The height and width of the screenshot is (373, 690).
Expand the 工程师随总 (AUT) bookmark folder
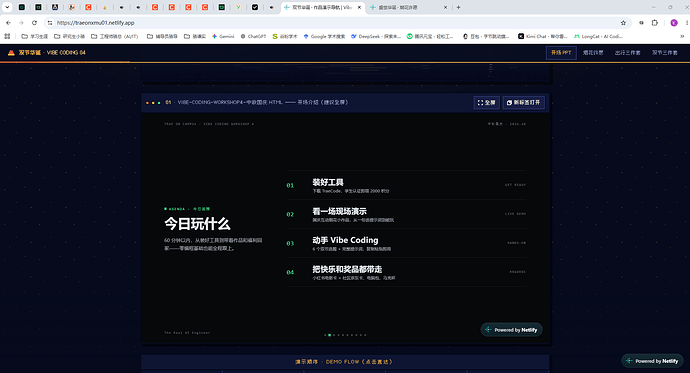[114, 37]
